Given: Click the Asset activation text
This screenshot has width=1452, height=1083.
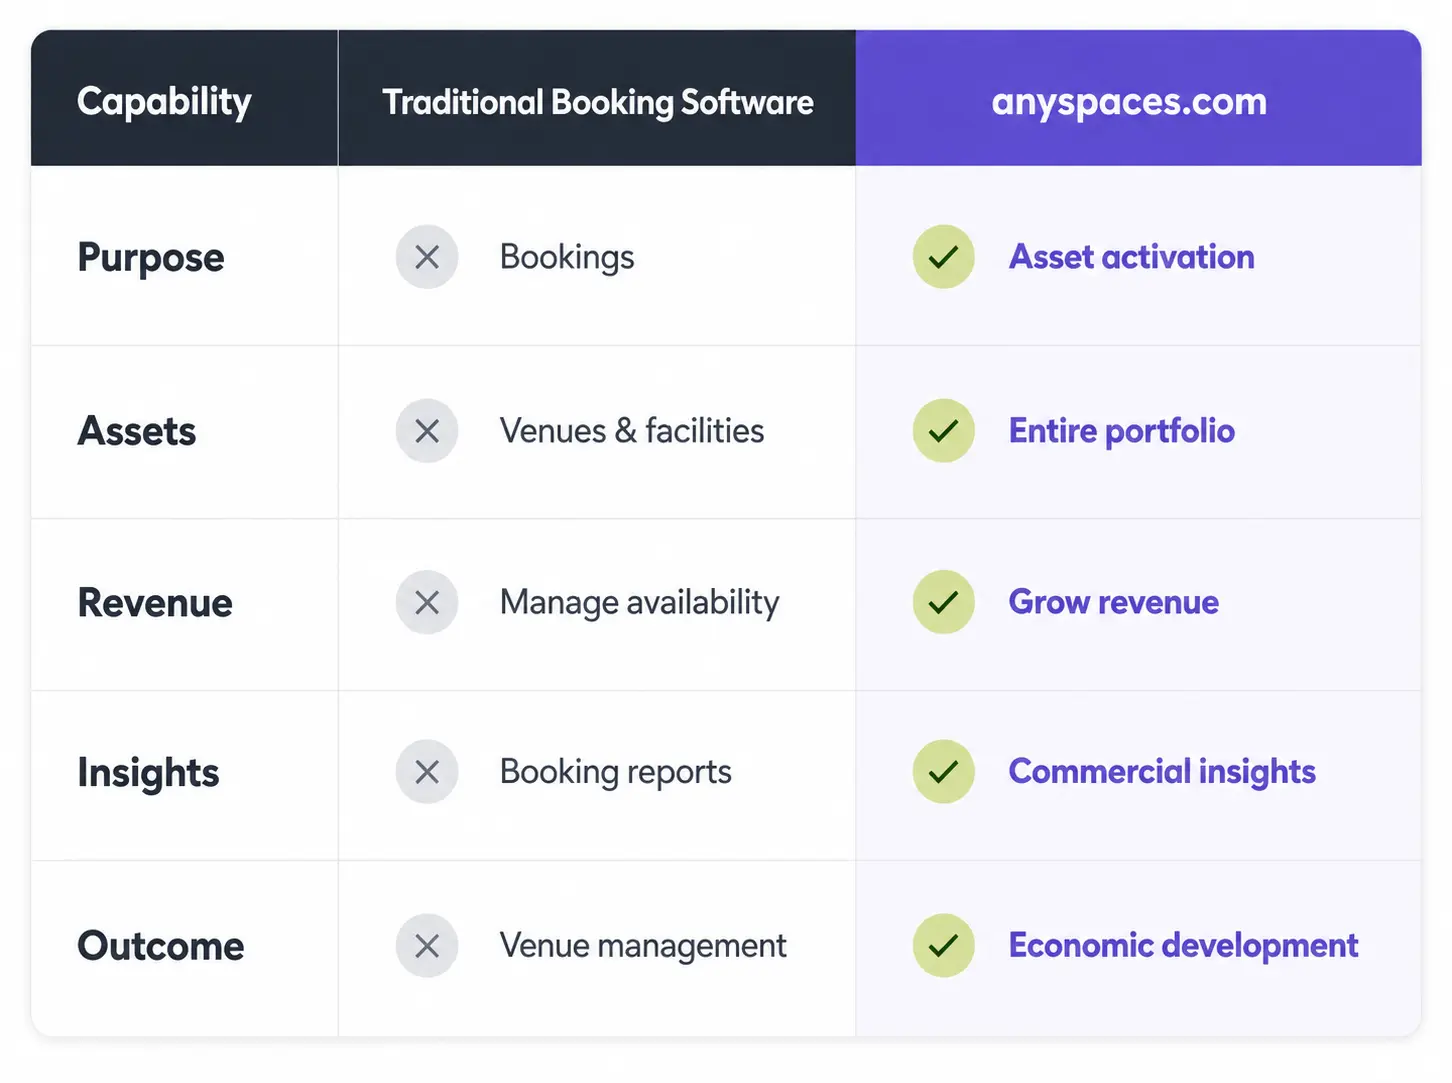Looking at the screenshot, I should tap(1131, 257).
